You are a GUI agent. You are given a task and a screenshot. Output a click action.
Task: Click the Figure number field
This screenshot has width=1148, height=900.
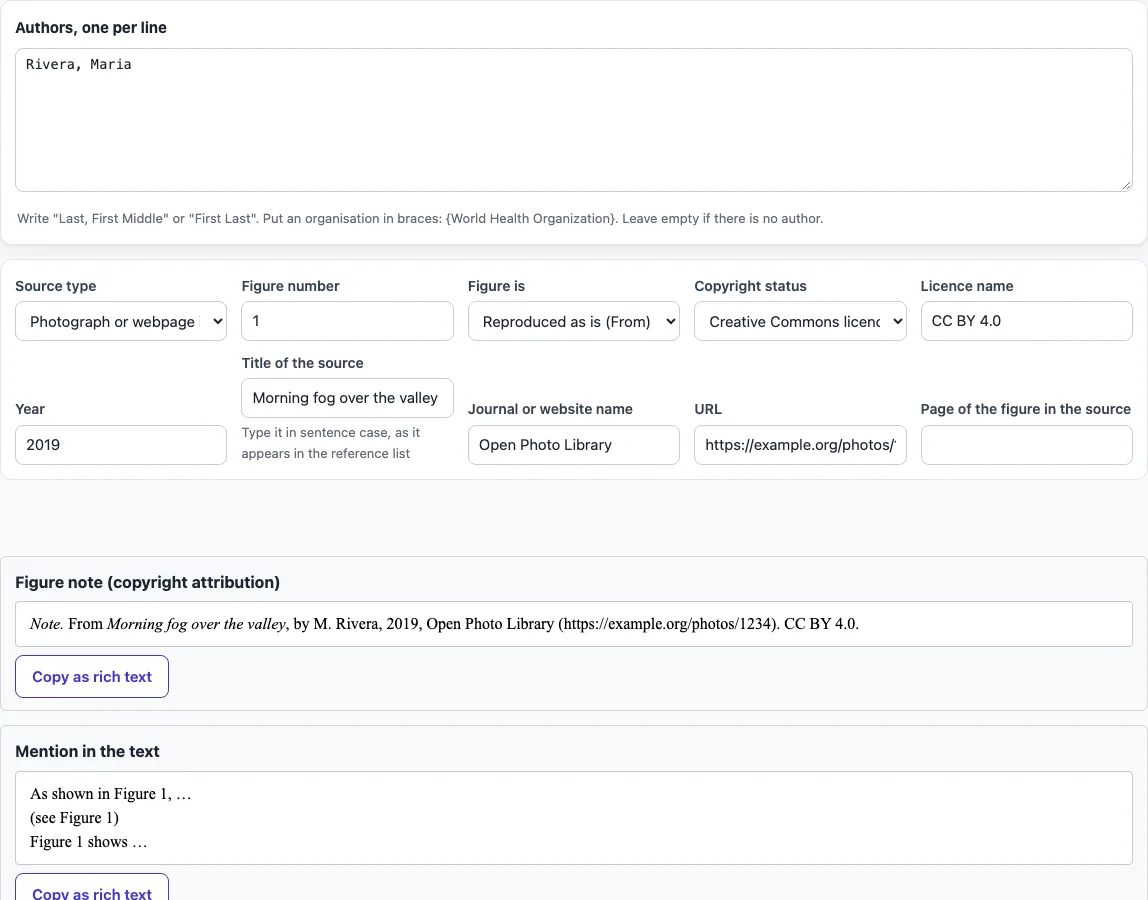coord(347,321)
